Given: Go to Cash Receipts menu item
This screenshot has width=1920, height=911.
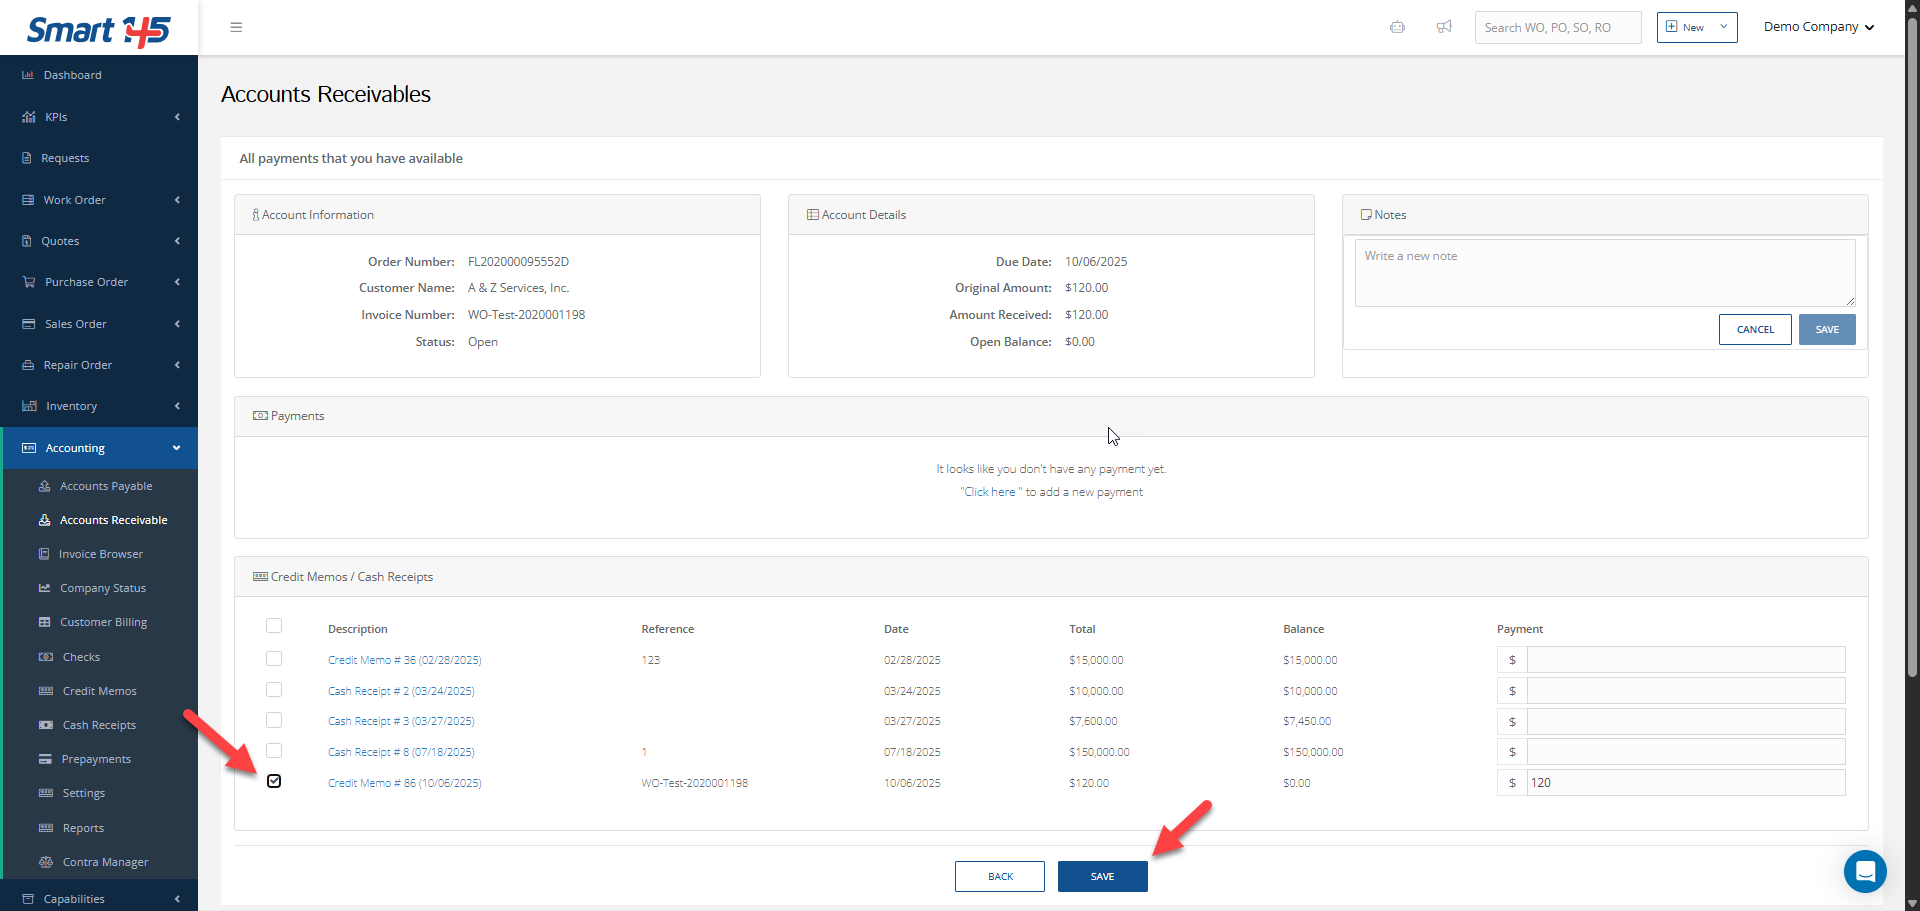Looking at the screenshot, I should pos(99,725).
